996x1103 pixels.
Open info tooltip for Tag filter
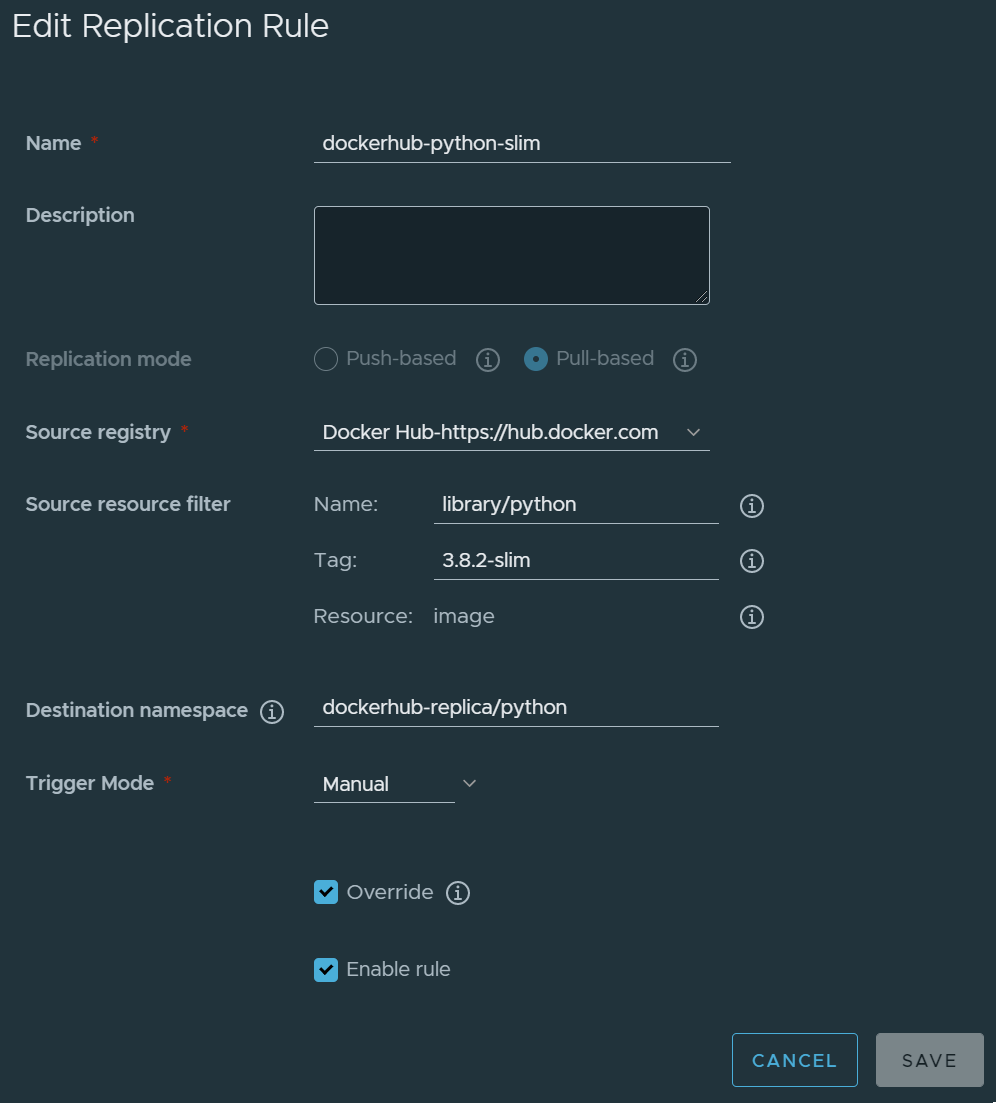click(751, 562)
